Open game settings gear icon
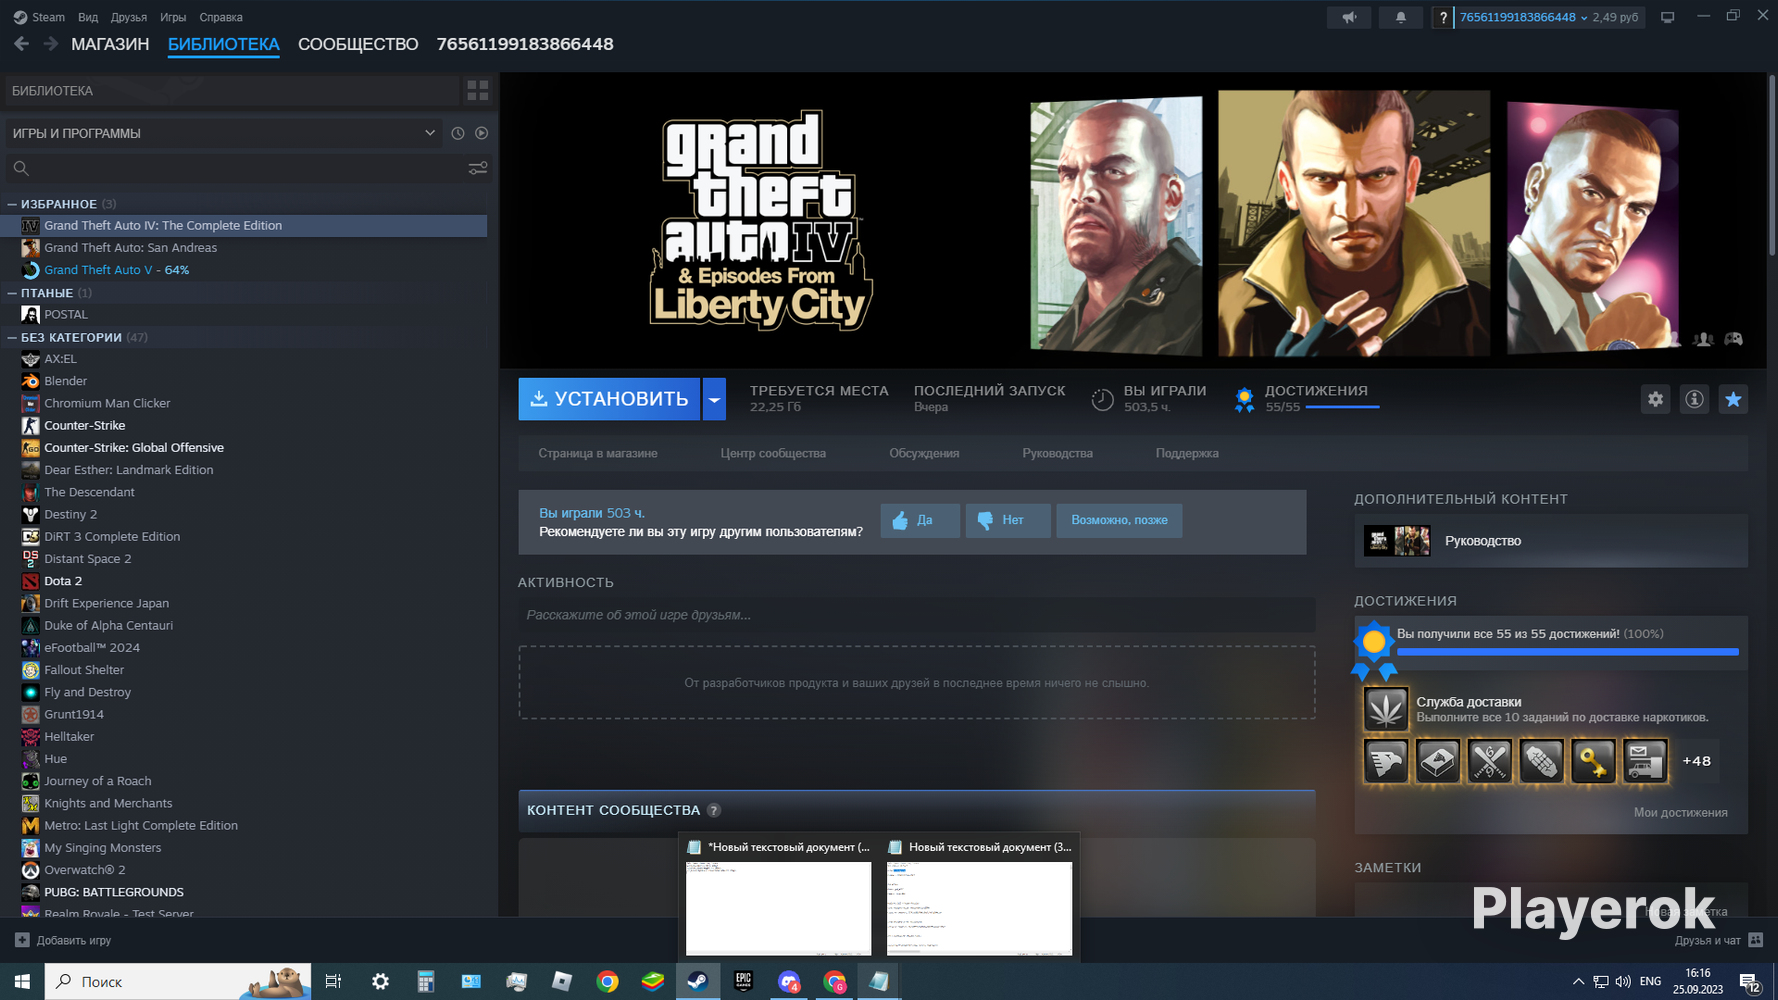1778x1000 pixels. pos(1656,399)
